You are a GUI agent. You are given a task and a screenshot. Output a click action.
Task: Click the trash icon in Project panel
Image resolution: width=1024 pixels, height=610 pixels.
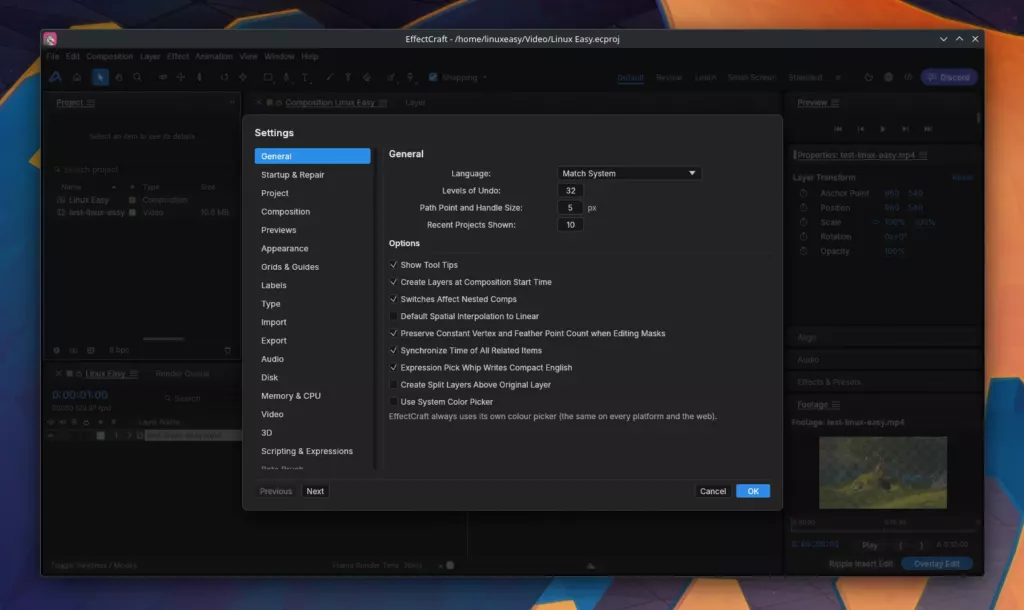coord(227,350)
